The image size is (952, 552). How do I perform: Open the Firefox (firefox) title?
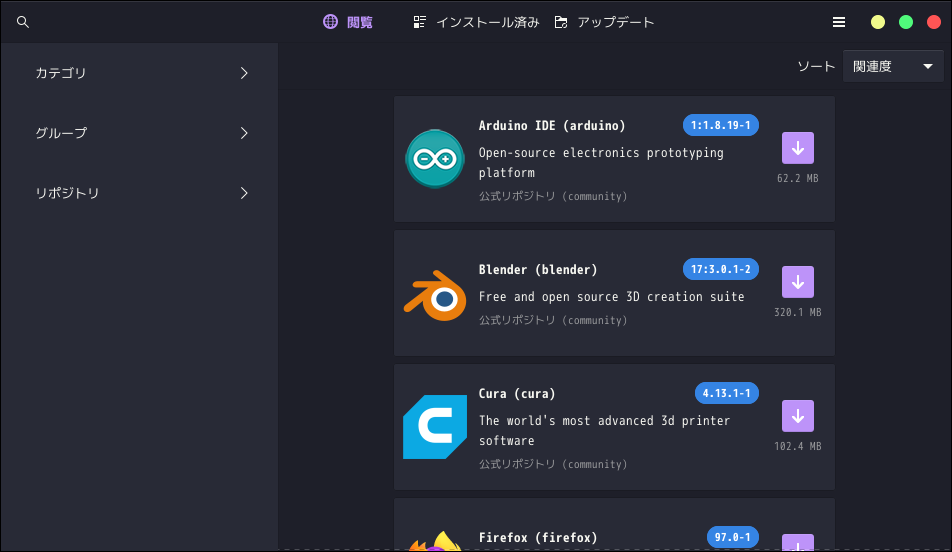[x=538, y=537]
